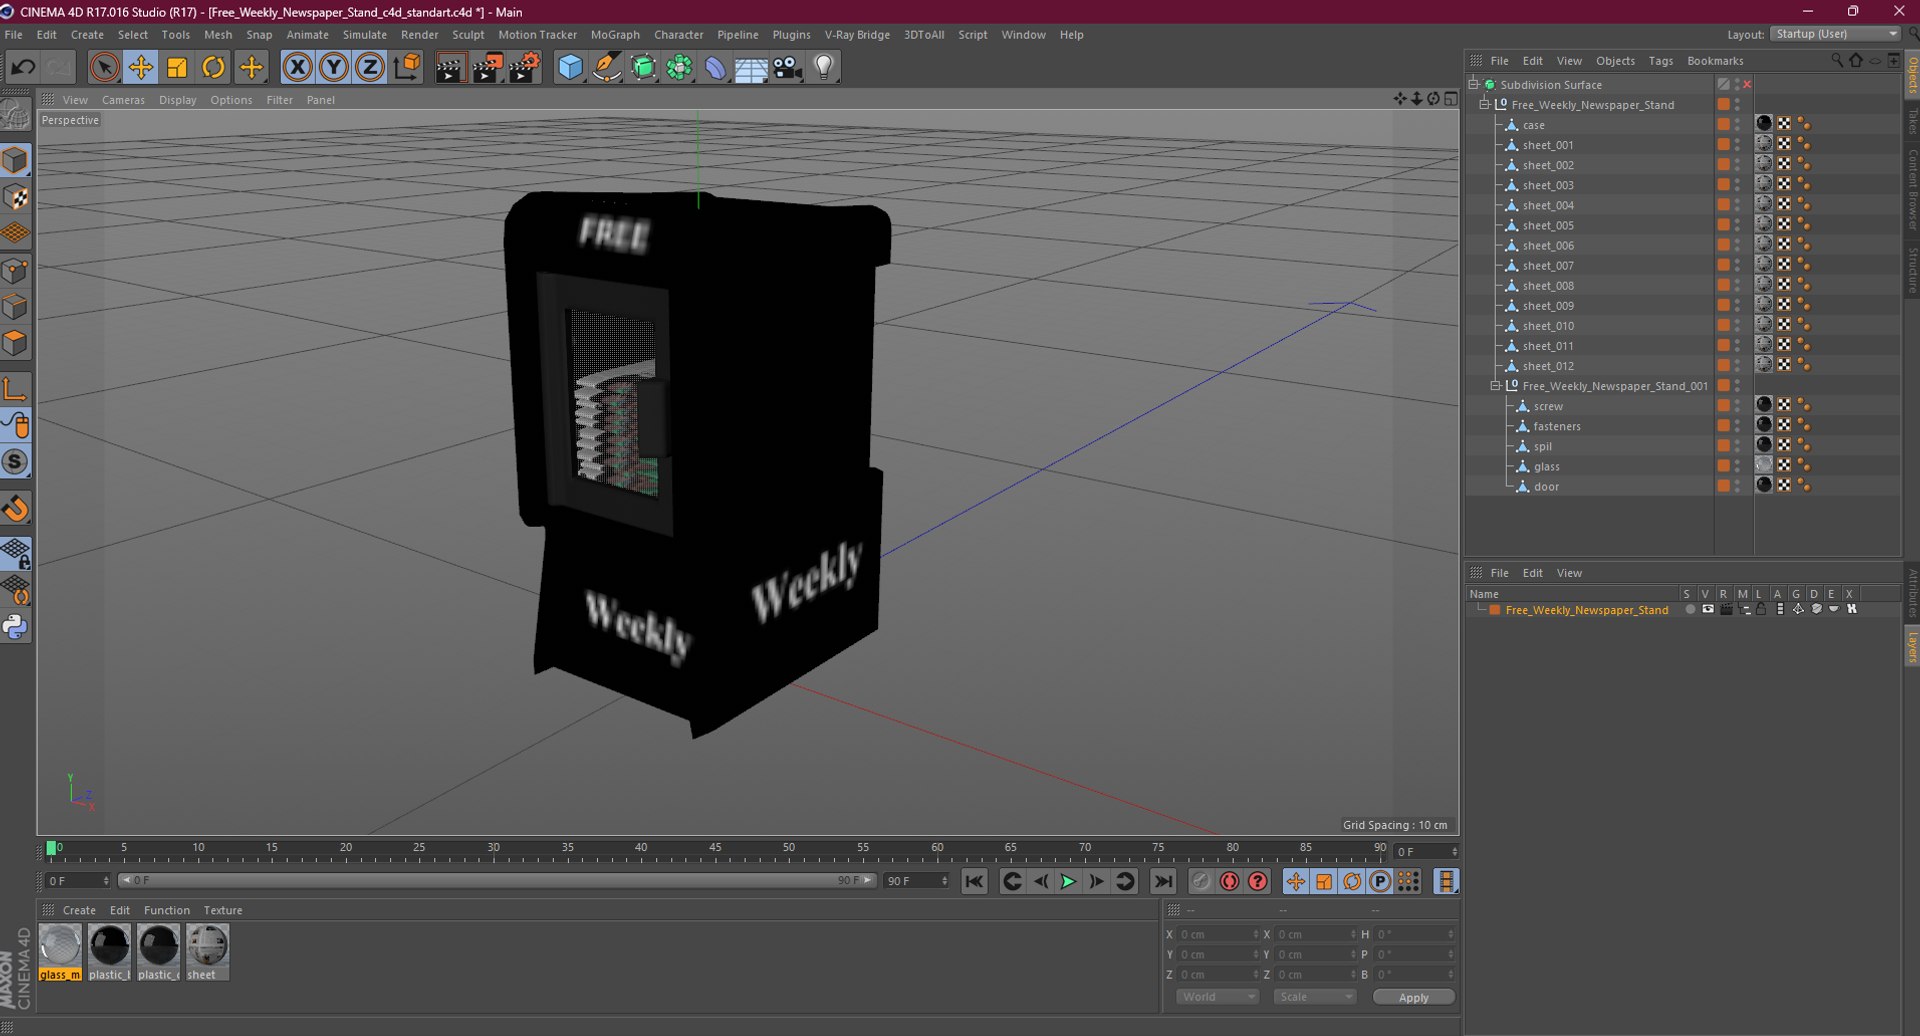Click the X position input field
The height and width of the screenshot is (1036, 1920).
click(1219, 934)
